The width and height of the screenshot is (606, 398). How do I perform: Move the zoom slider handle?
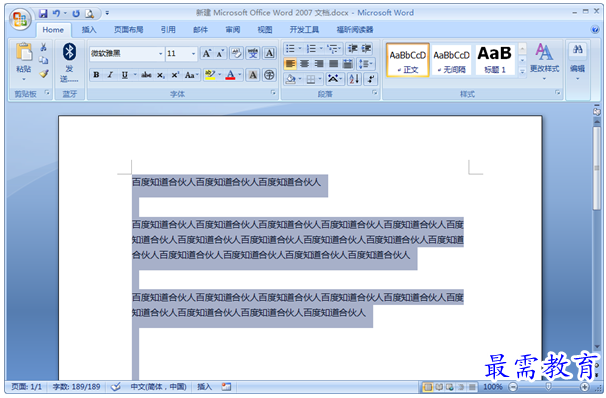[548, 386]
